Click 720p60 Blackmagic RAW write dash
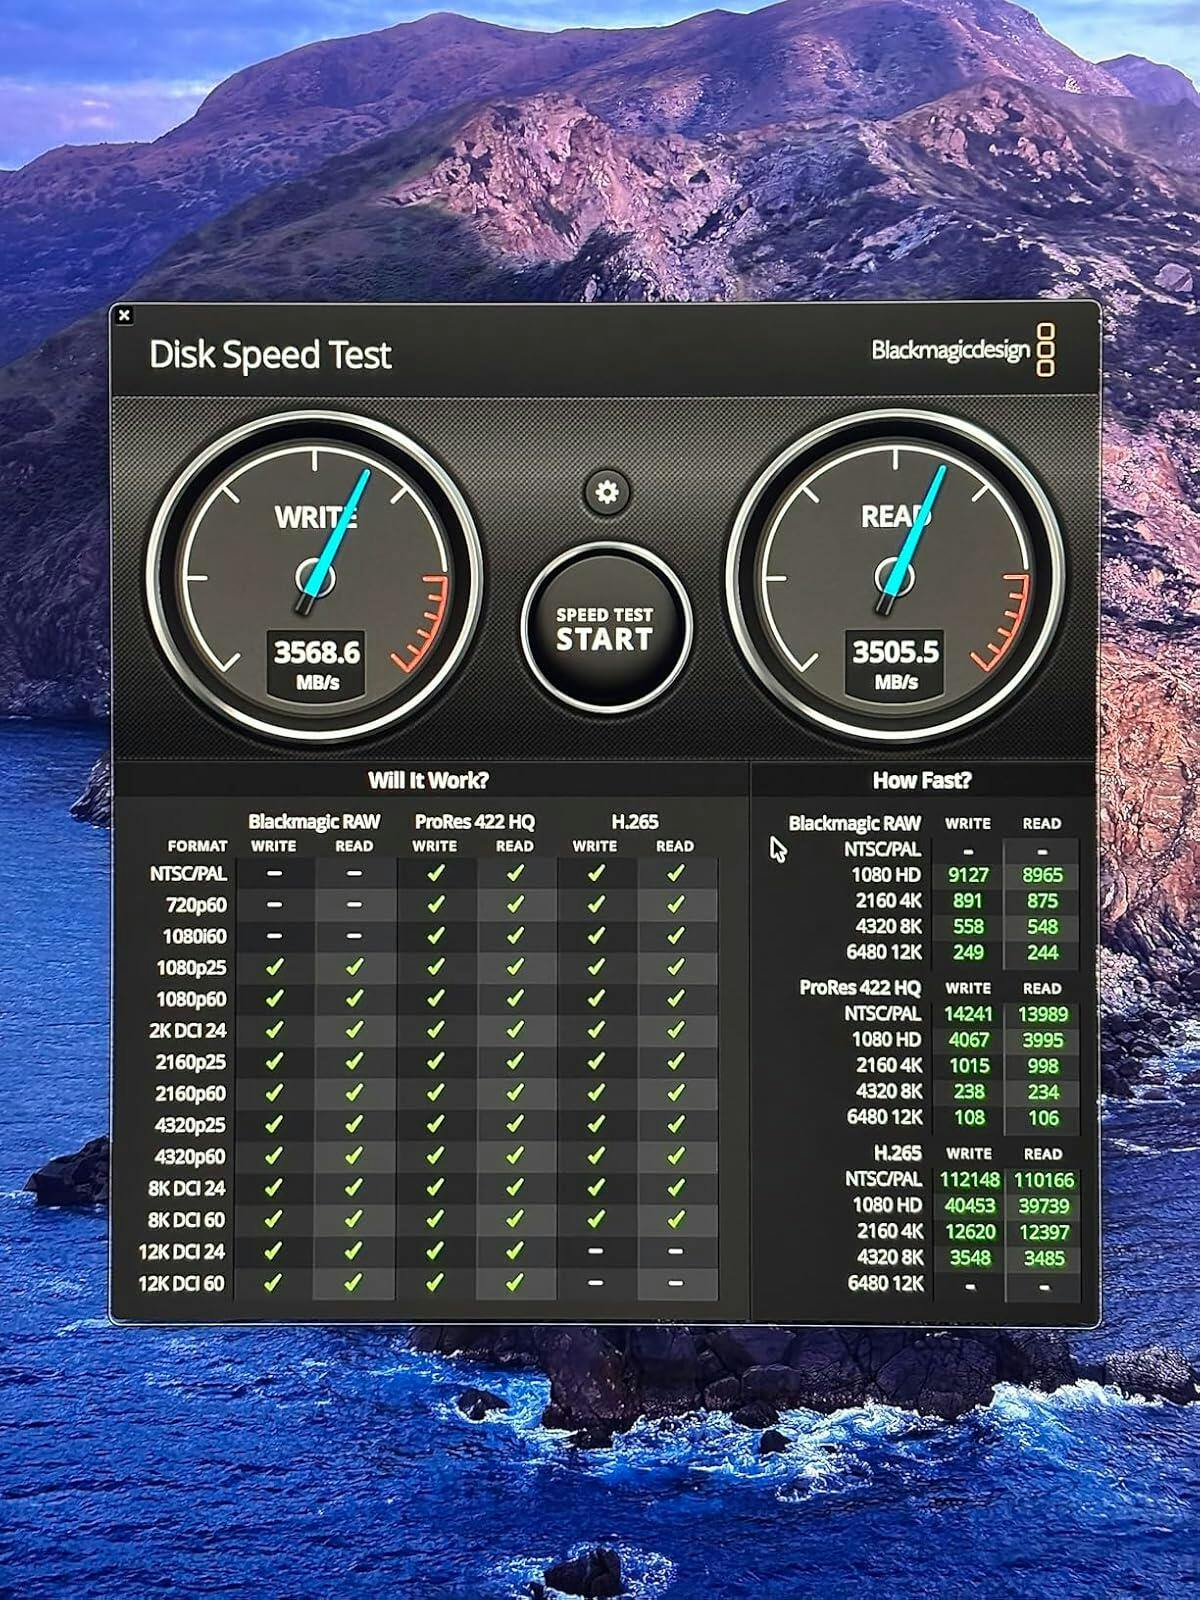The image size is (1200, 1600). (x=273, y=905)
